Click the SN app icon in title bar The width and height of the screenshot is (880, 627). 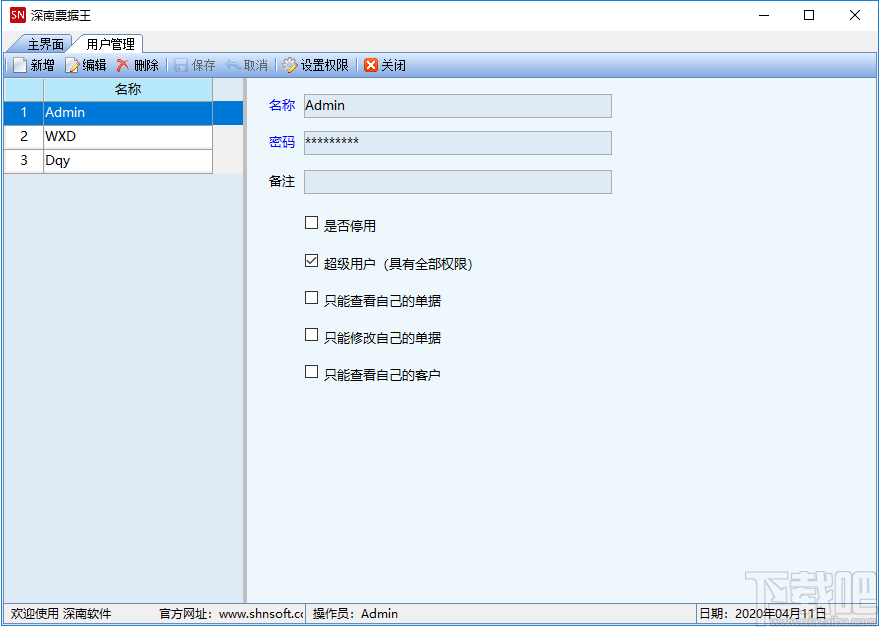pyautogui.click(x=18, y=15)
